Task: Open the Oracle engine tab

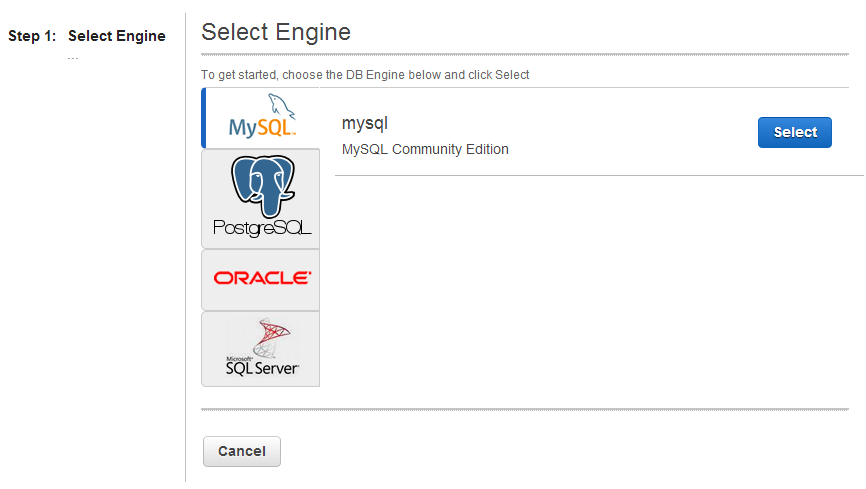Action: (x=261, y=280)
